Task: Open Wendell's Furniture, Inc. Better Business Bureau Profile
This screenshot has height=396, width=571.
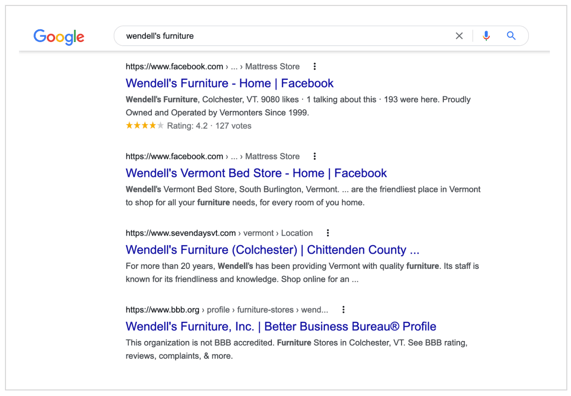Action: 281,326
